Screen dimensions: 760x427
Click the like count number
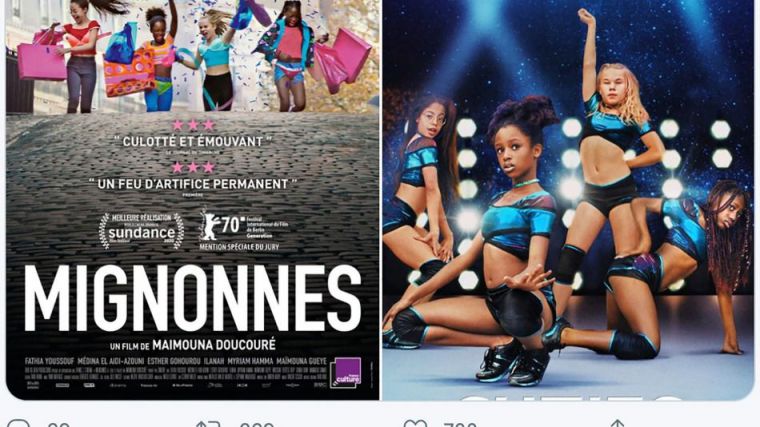click(460, 425)
